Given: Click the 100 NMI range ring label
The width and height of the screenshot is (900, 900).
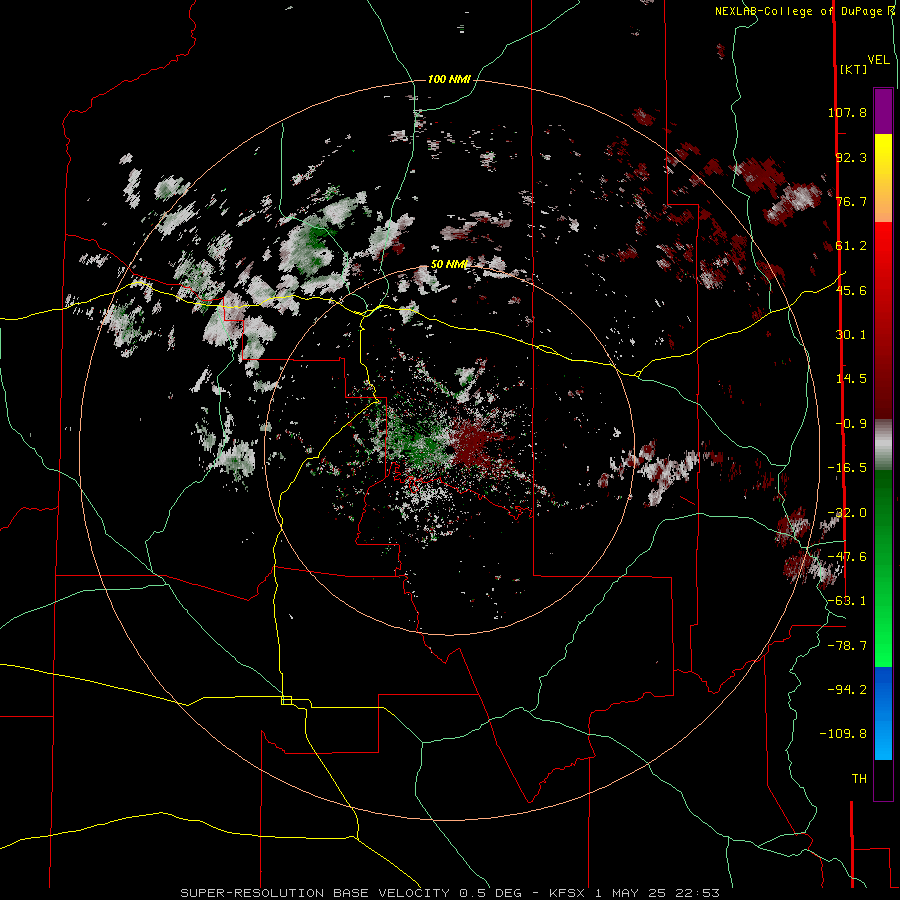Looking at the screenshot, I should click(449, 79).
